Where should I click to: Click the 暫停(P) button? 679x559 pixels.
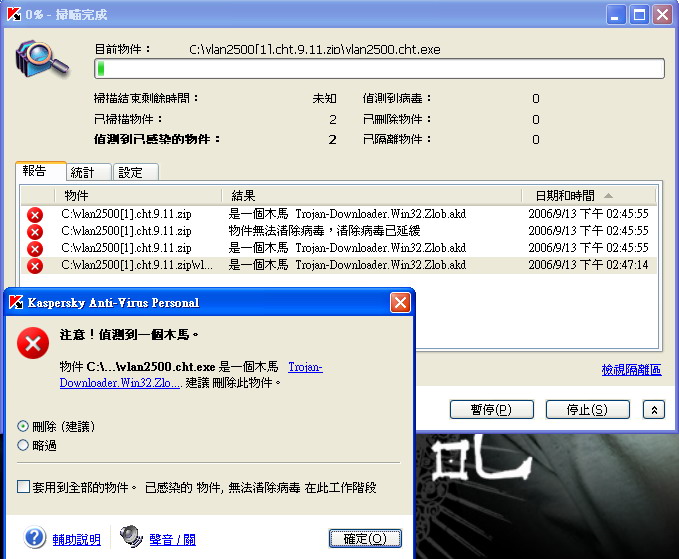[491, 410]
